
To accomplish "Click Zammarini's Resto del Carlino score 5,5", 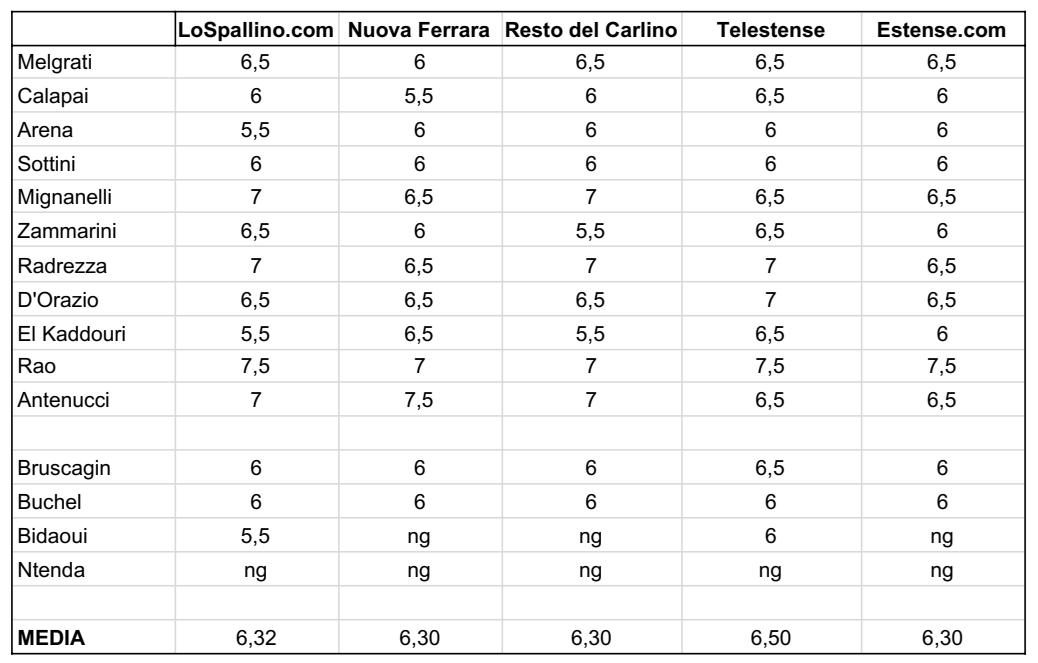I will pyautogui.click(x=591, y=231).
